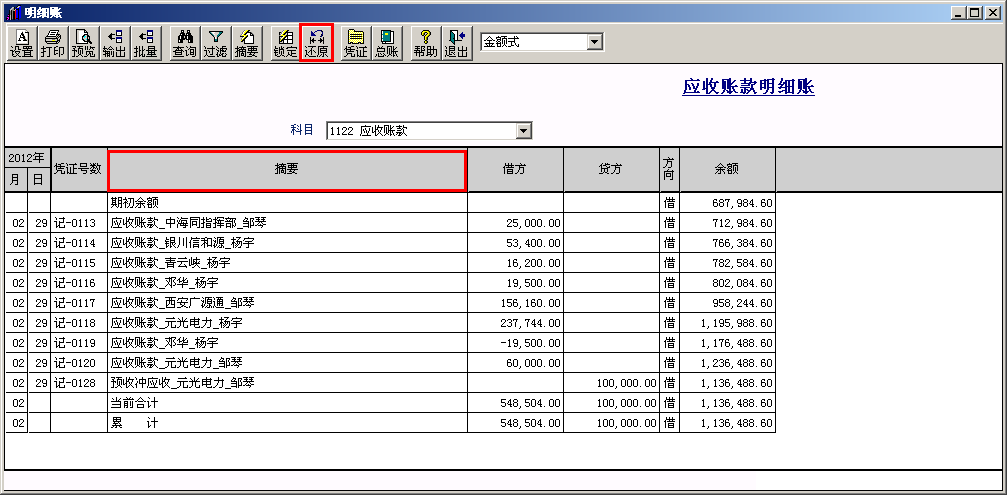Click the 打印 print icon
The width and height of the screenshot is (1007, 495).
53,44
